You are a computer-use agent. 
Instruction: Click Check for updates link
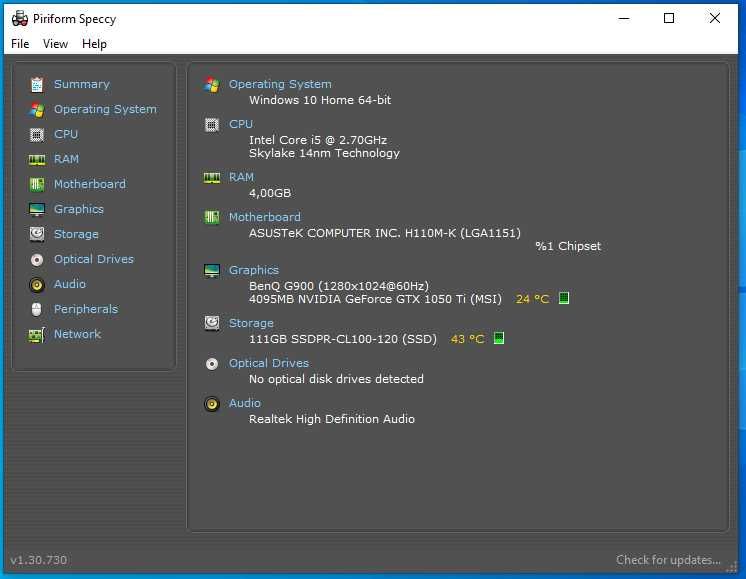pos(668,560)
